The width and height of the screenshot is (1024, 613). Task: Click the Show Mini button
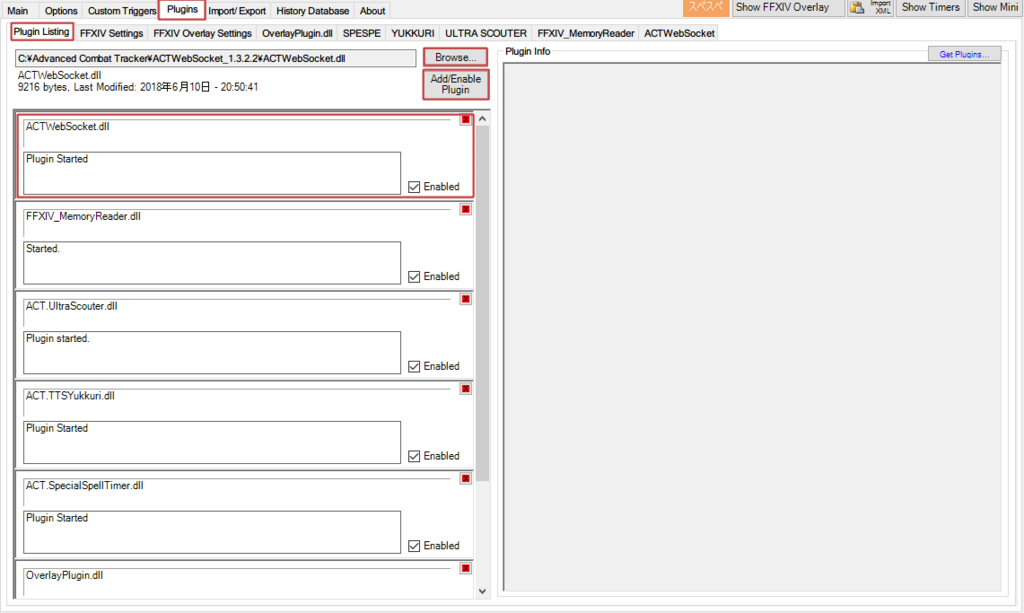click(x=995, y=7)
